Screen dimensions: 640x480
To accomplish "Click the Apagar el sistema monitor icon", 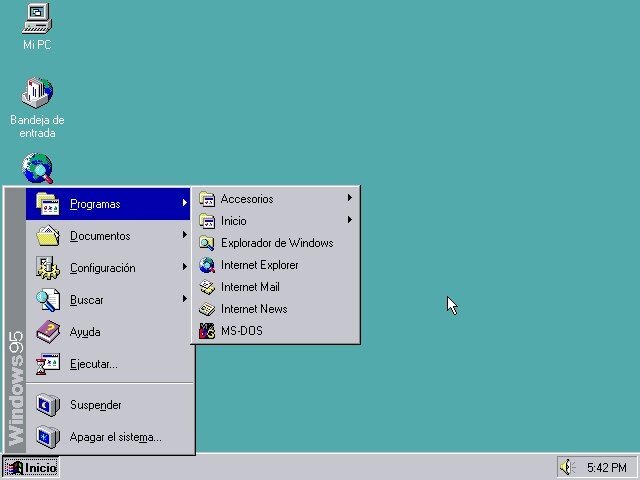I will click(47, 437).
